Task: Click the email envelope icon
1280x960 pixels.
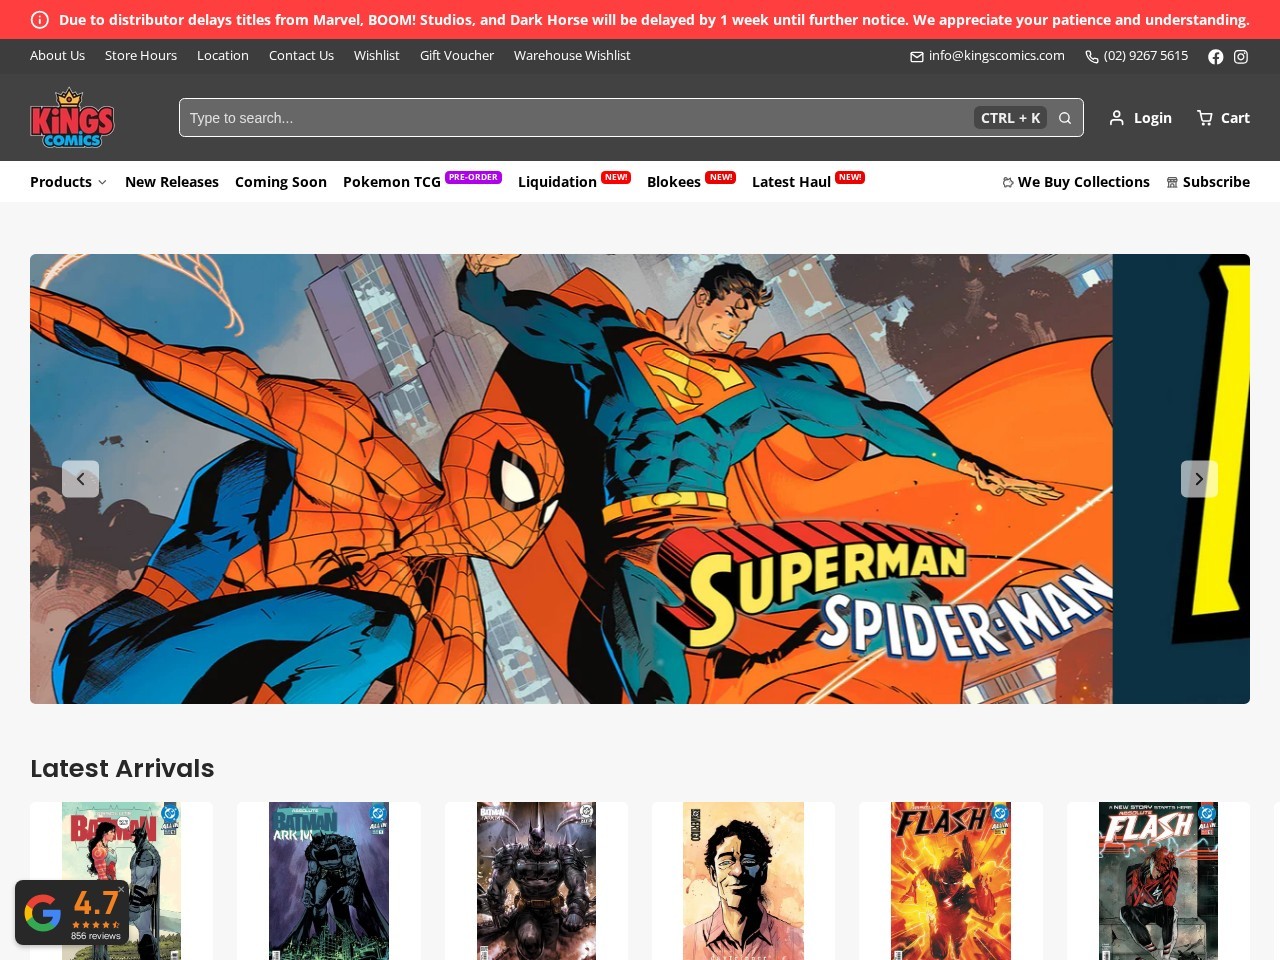Action: click(x=917, y=57)
